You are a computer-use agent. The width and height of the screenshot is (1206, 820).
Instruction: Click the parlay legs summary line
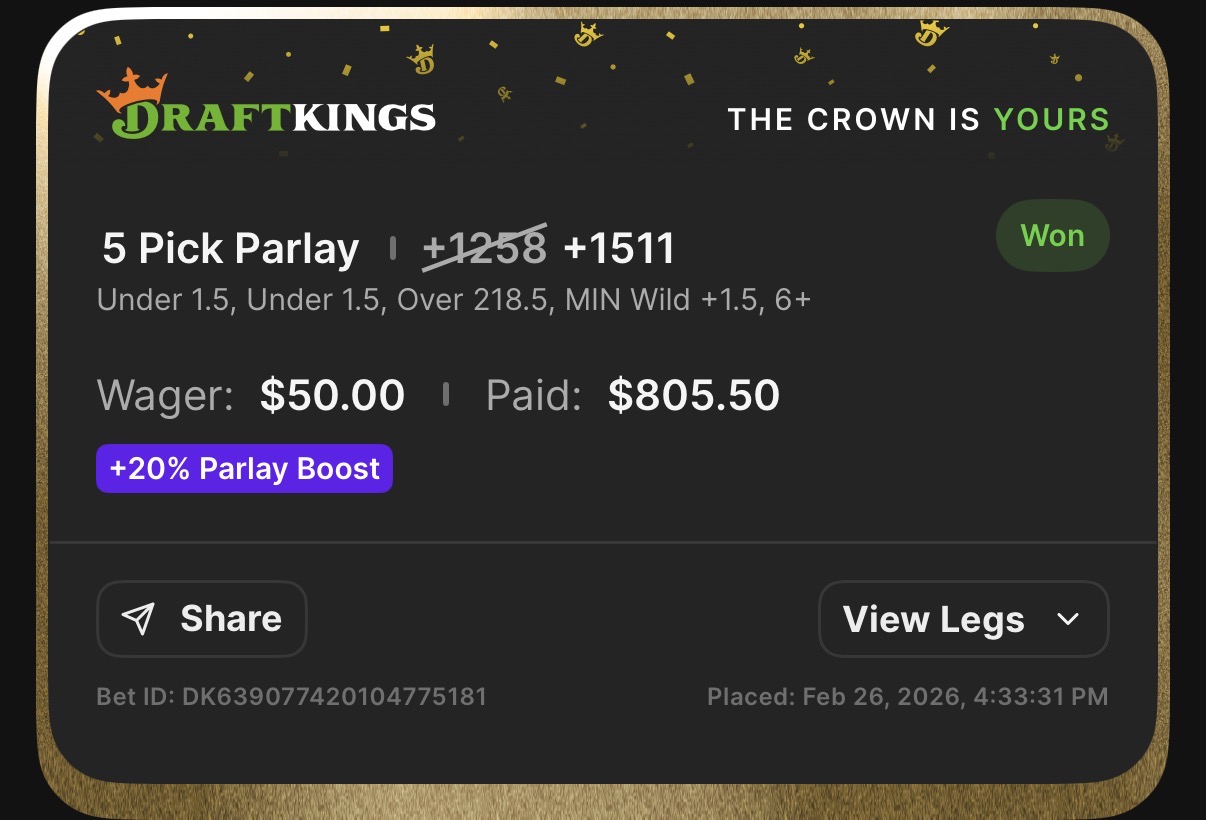453,300
